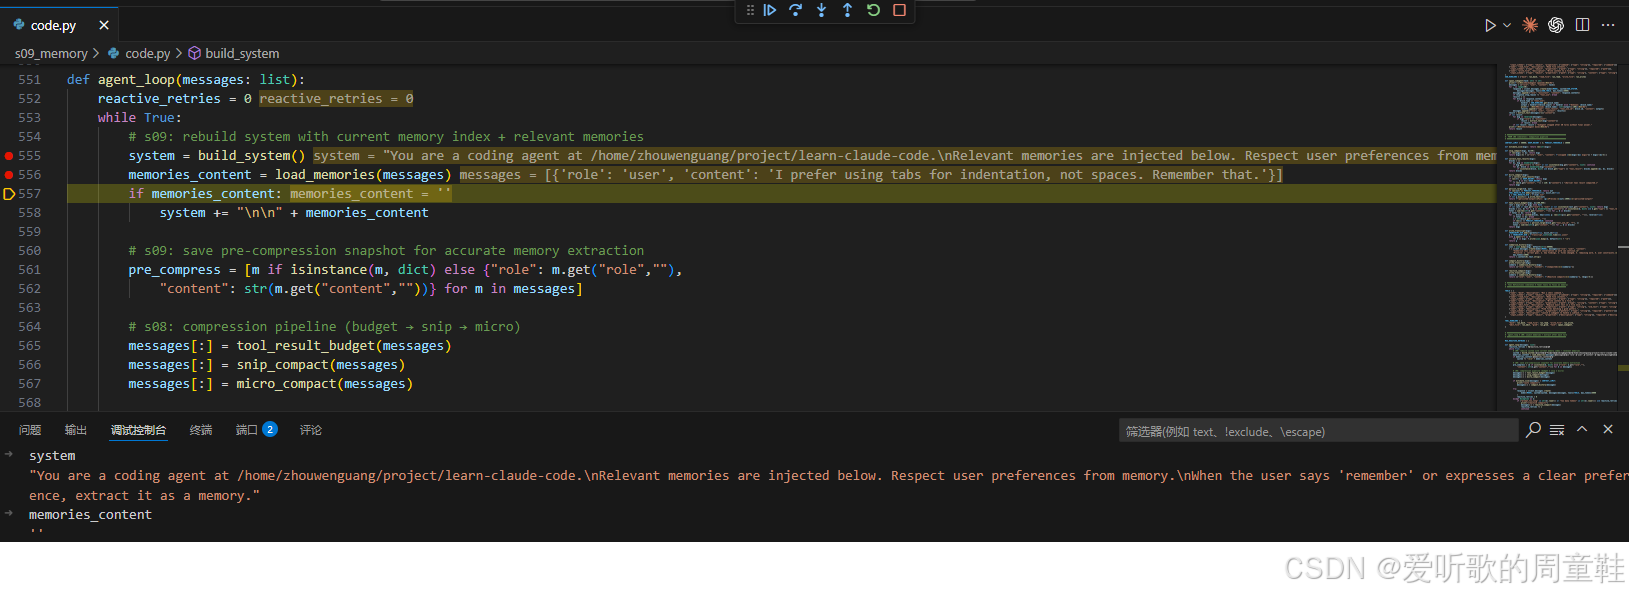
Task: Step out of the current function
Action: coord(848,10)
